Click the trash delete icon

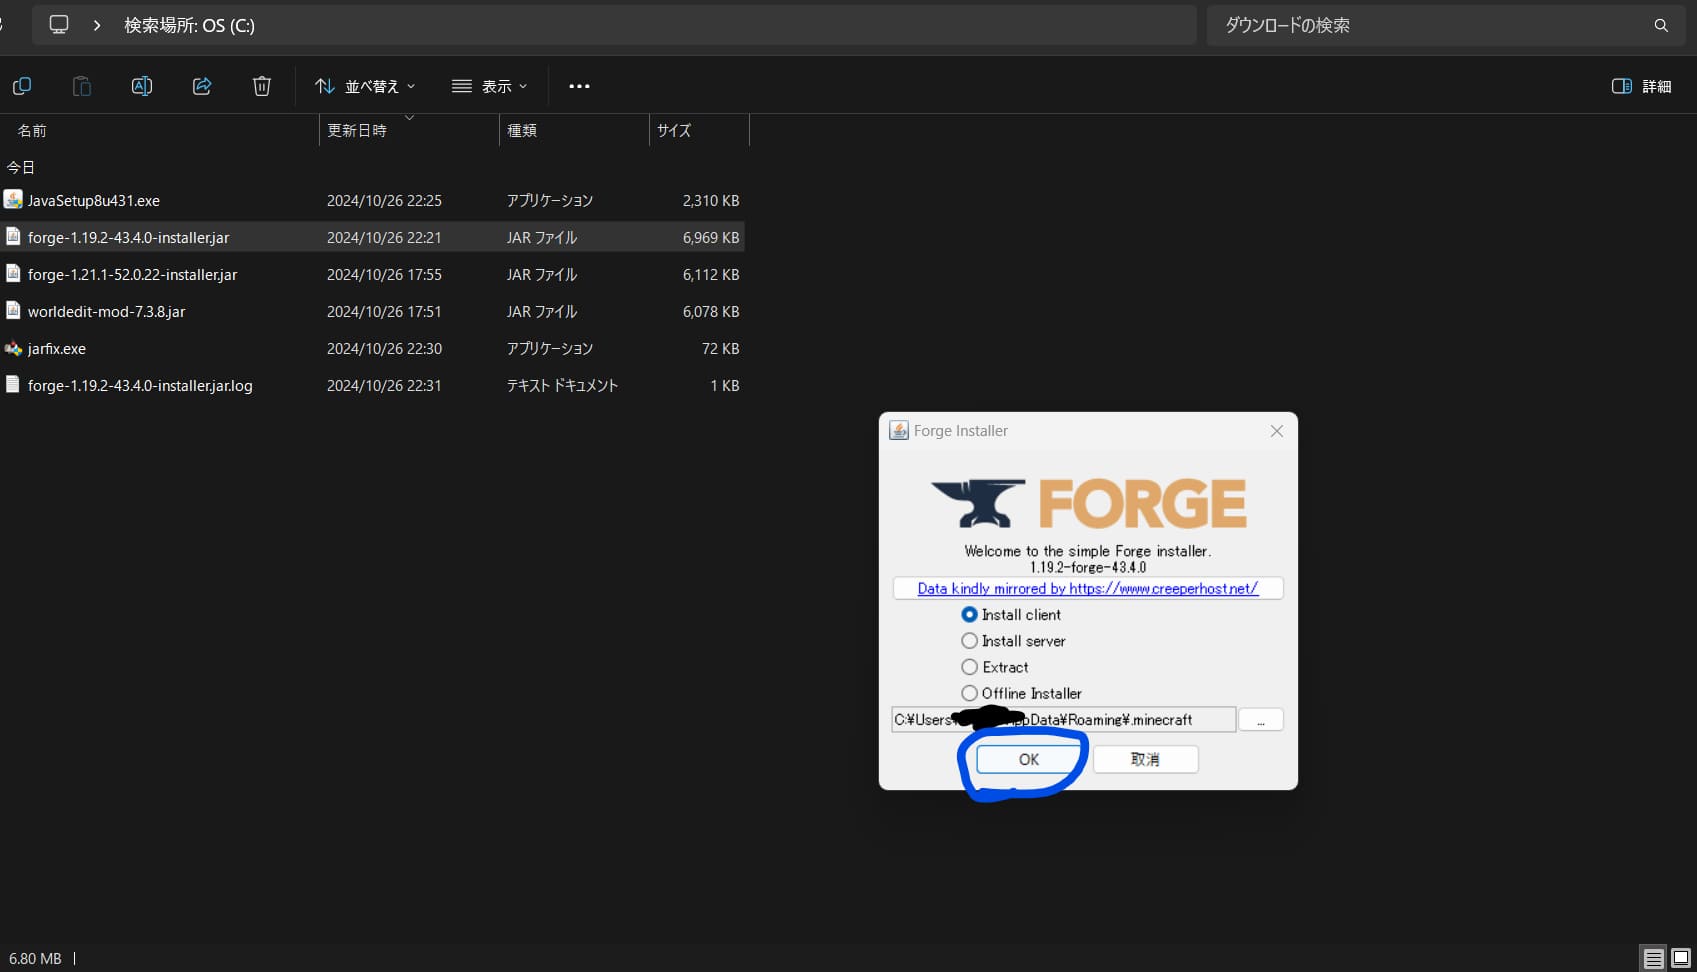point(262,86)
